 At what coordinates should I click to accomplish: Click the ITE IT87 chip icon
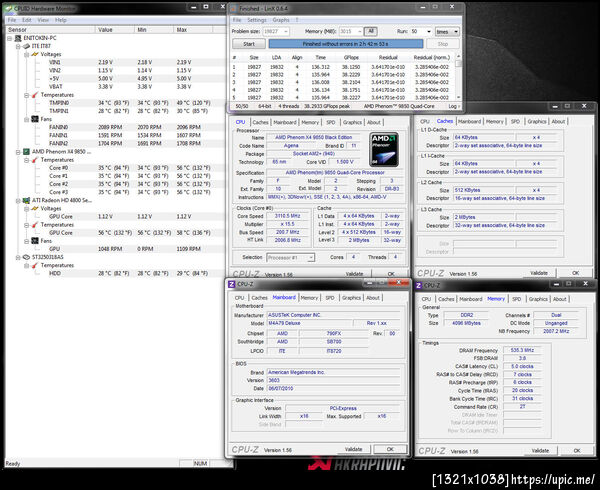pyautogui.click(x=26, y=46)
